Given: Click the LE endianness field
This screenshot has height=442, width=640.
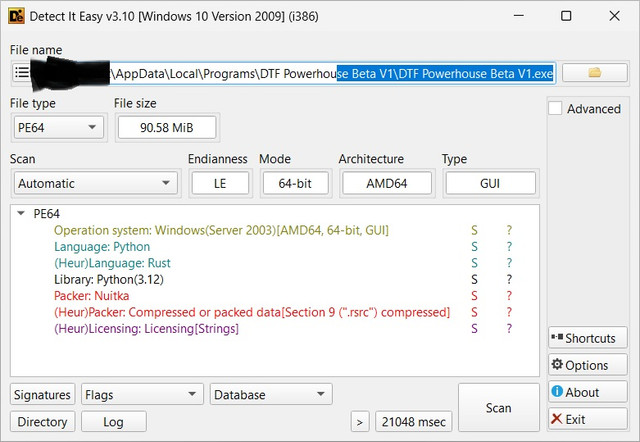Looking at the screenshot, I should point(220,183).
